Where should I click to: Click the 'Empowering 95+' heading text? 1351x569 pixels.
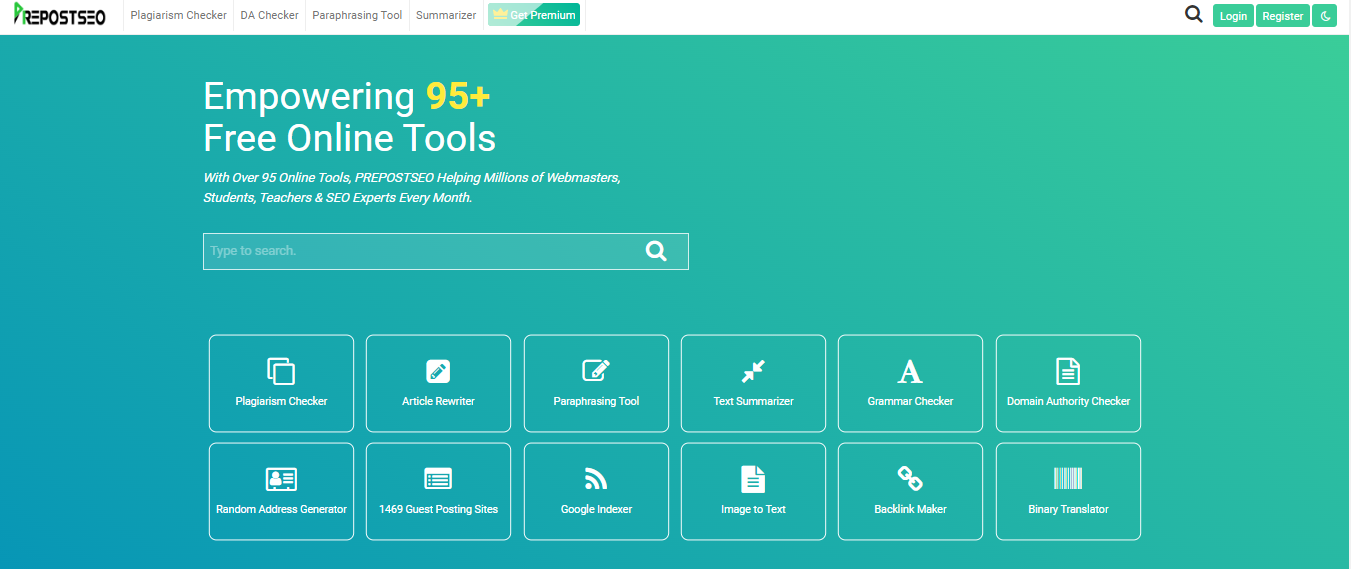346,97
